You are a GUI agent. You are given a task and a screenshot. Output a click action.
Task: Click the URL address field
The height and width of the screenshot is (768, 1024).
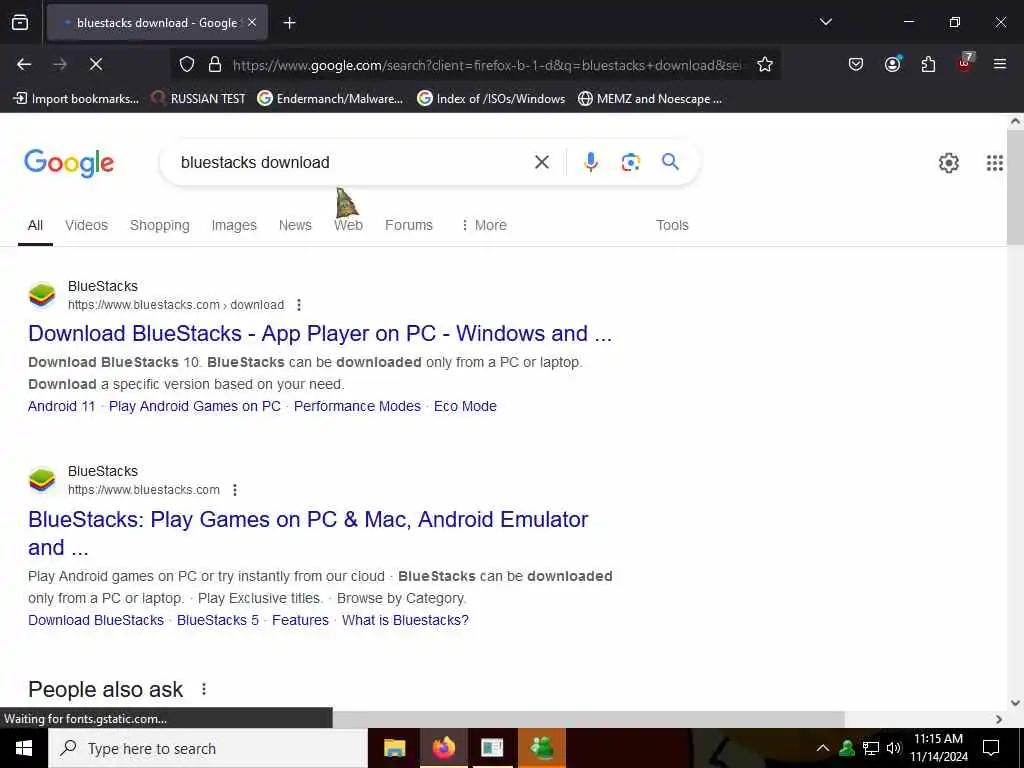point(487,65)
